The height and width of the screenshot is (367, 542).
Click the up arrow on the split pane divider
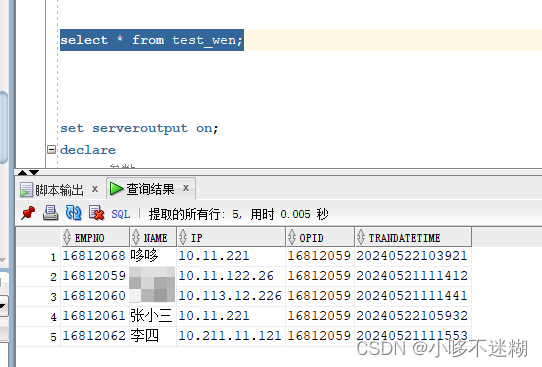coord(23,172)
